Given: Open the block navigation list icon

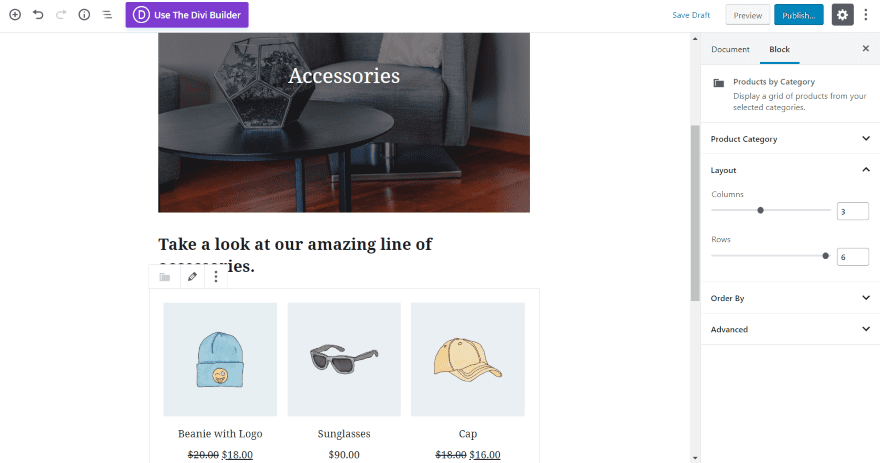Looking at the screenshot, I should pyautogui.click(x=107, y=15).
